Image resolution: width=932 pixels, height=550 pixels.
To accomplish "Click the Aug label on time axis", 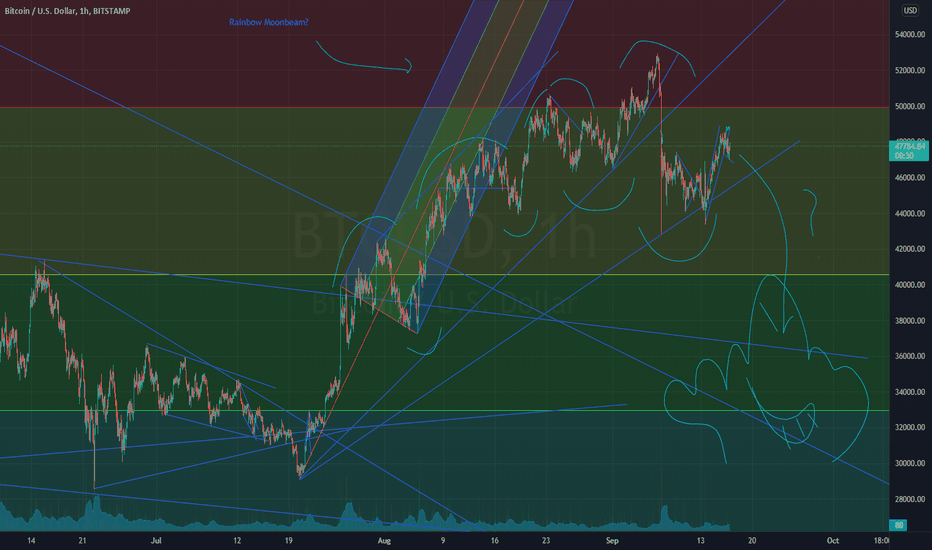I will click(384, 540).
